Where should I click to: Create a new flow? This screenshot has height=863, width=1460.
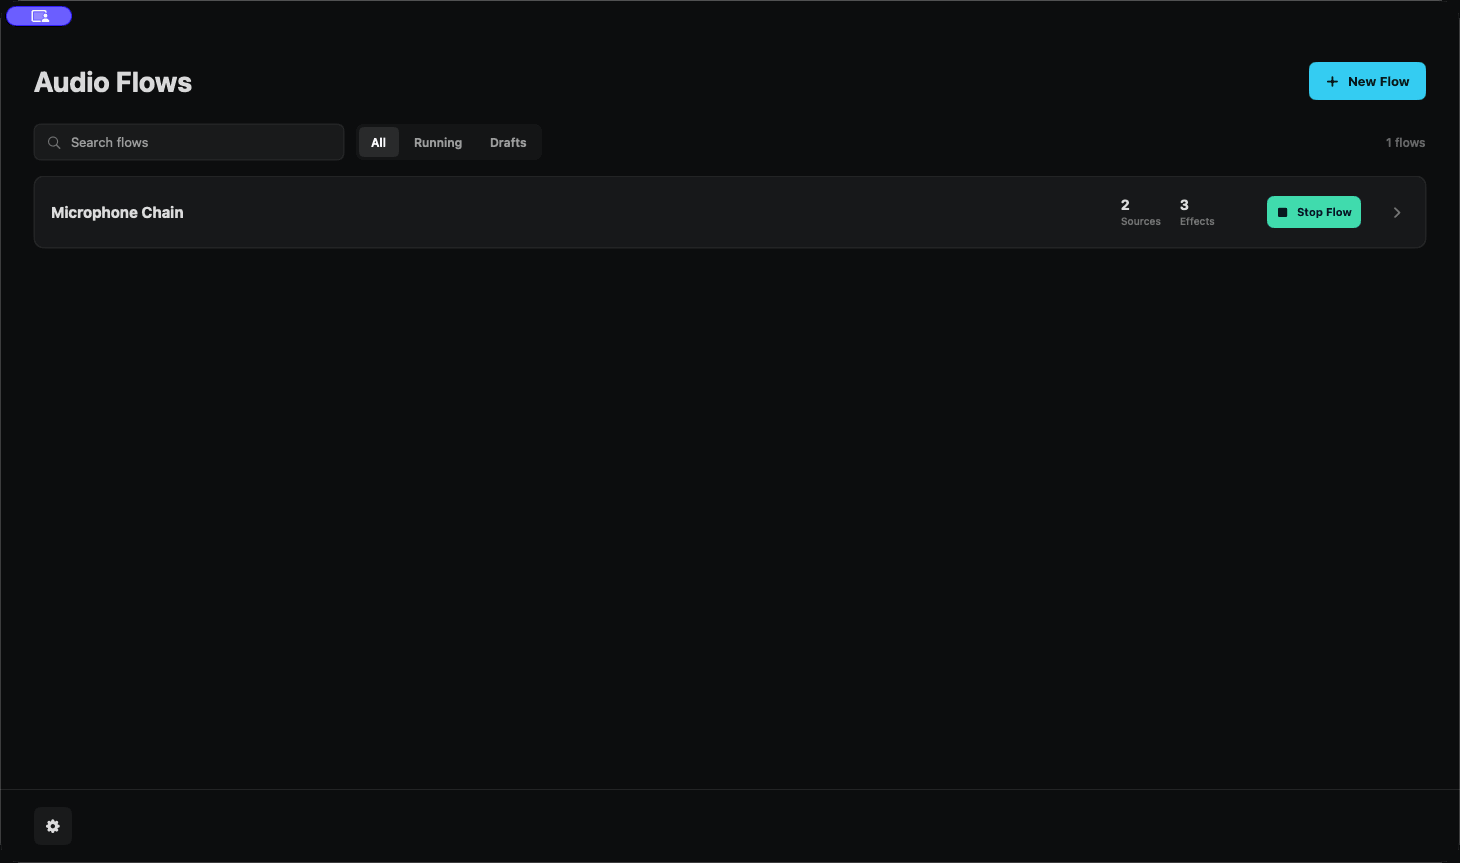tap(1367, 81)
